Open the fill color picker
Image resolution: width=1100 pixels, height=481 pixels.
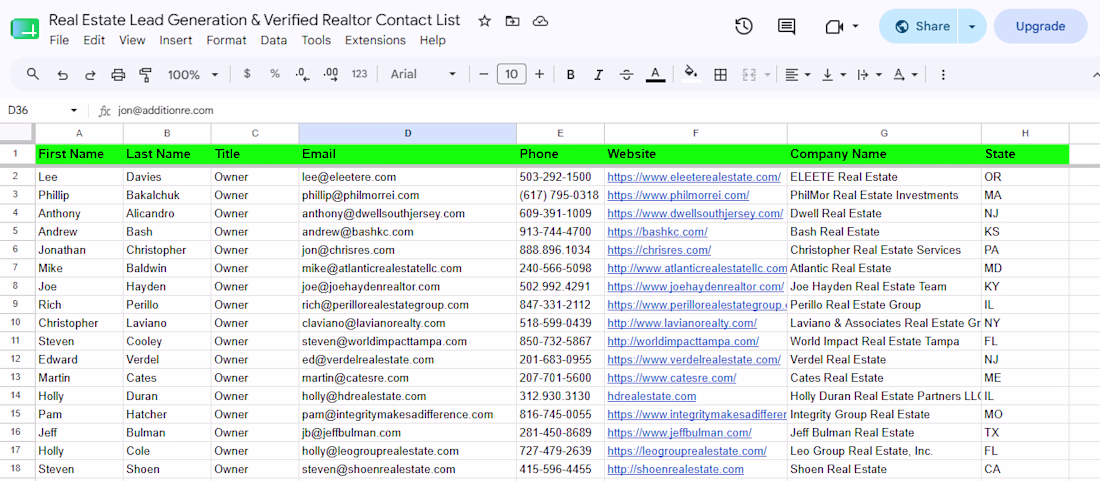[x=691, y=74]
